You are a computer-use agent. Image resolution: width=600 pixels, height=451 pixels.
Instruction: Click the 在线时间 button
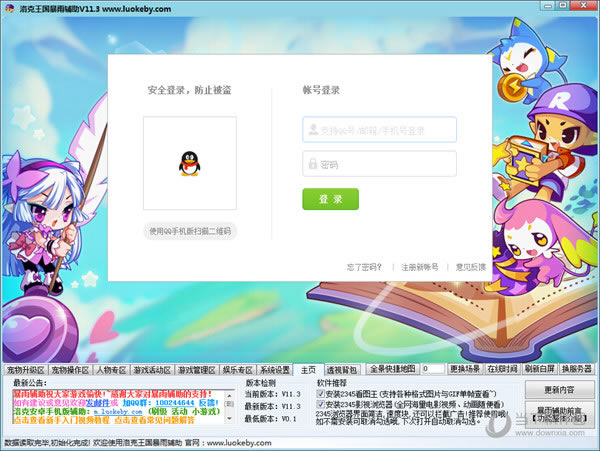[x=502, y=369]
